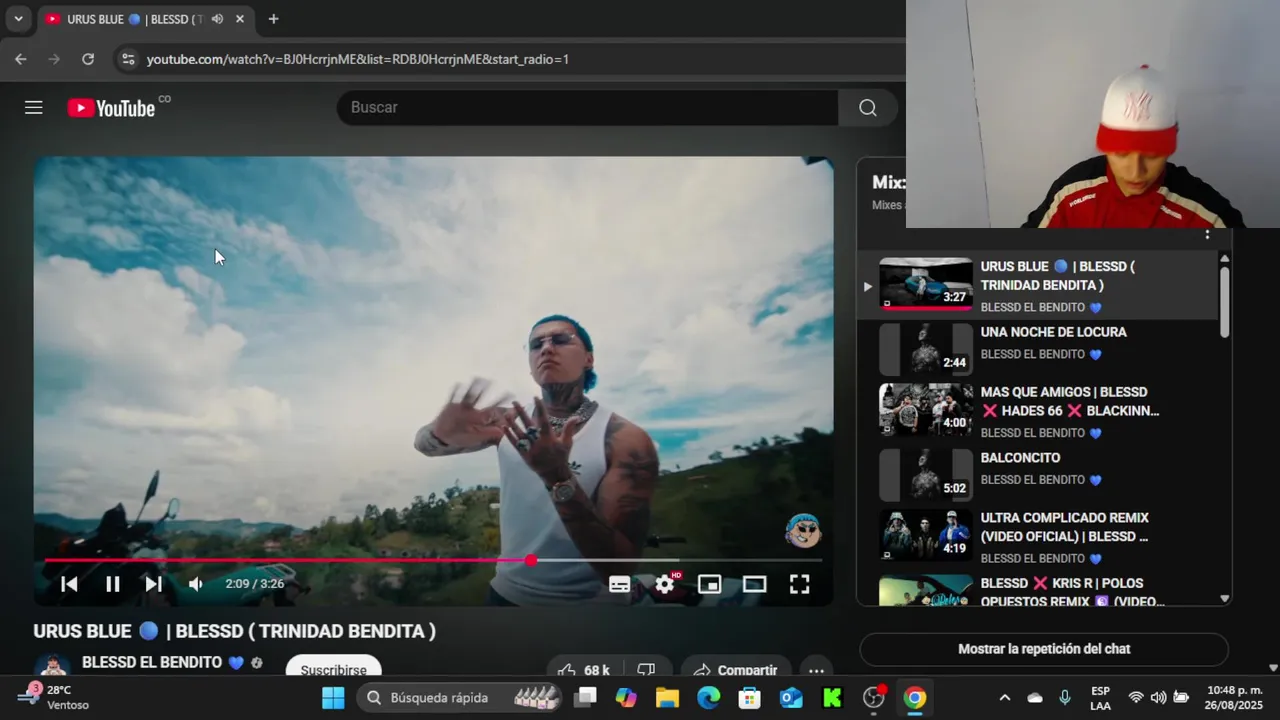1280x720 pixels.
Task: Open BLESSD EL BENDITO channel link
Action: coord(152,662)
